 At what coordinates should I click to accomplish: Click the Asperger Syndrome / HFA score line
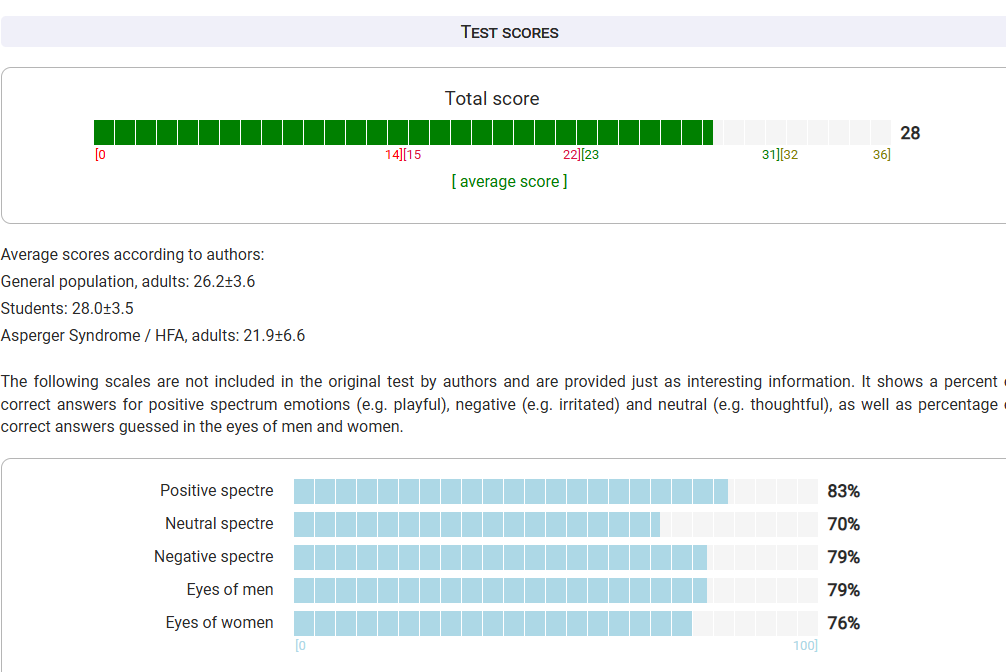click(153, 336)
